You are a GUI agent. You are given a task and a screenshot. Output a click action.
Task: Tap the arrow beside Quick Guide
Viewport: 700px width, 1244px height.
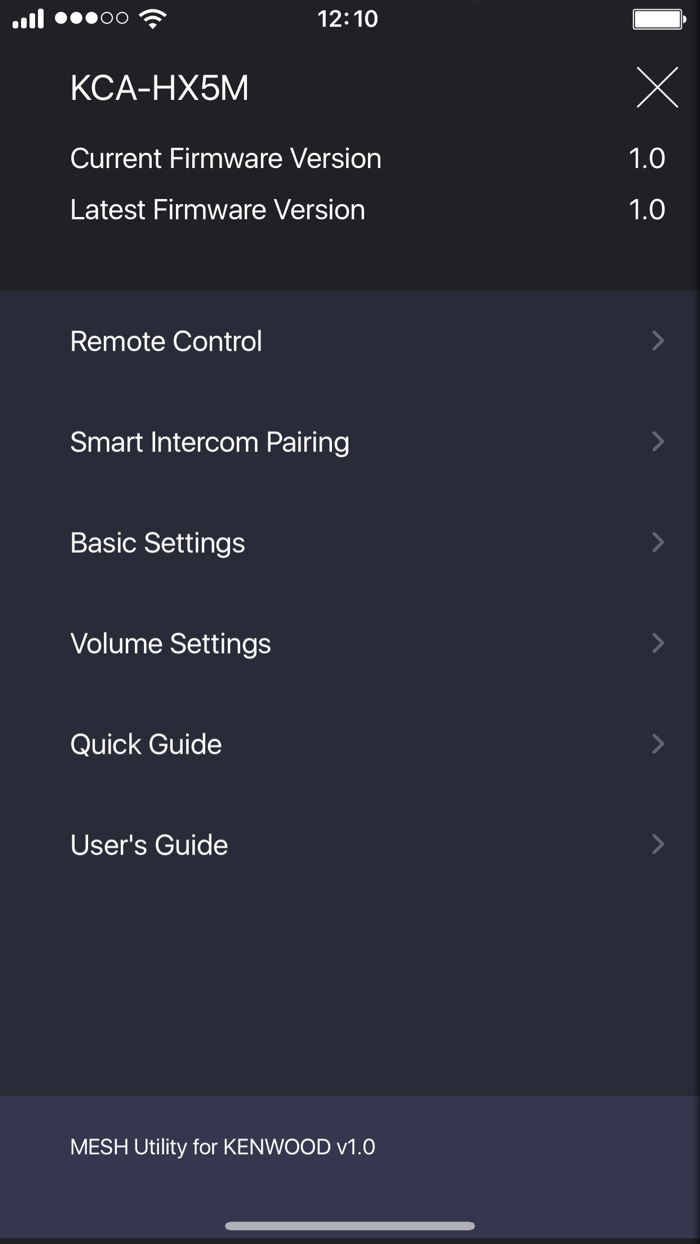pyautogui.click(x=657, y=744)
